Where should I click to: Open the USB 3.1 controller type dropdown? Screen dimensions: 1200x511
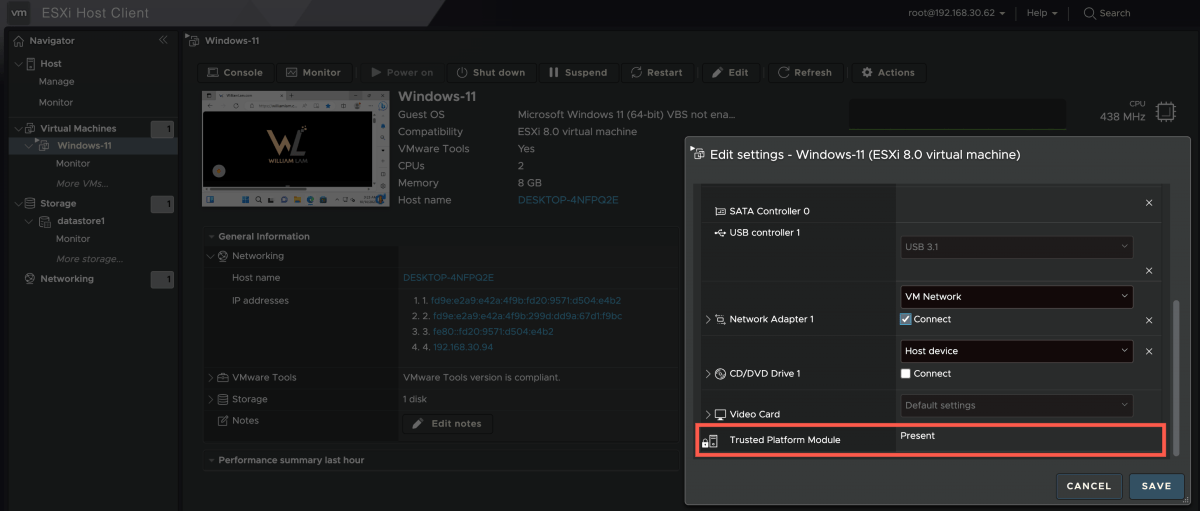[1016, 246]
